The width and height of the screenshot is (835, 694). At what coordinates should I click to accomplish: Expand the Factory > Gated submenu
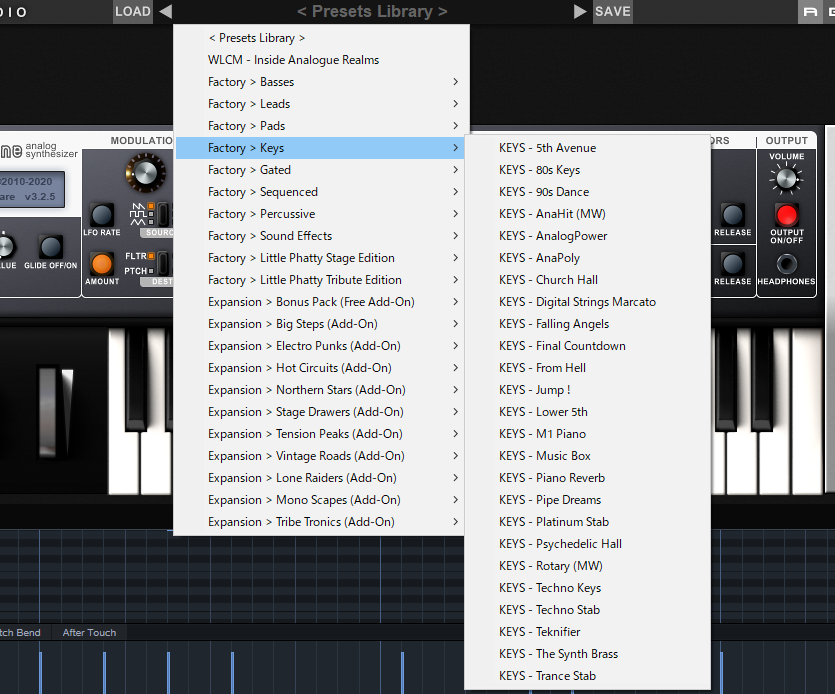coord(320,170)
